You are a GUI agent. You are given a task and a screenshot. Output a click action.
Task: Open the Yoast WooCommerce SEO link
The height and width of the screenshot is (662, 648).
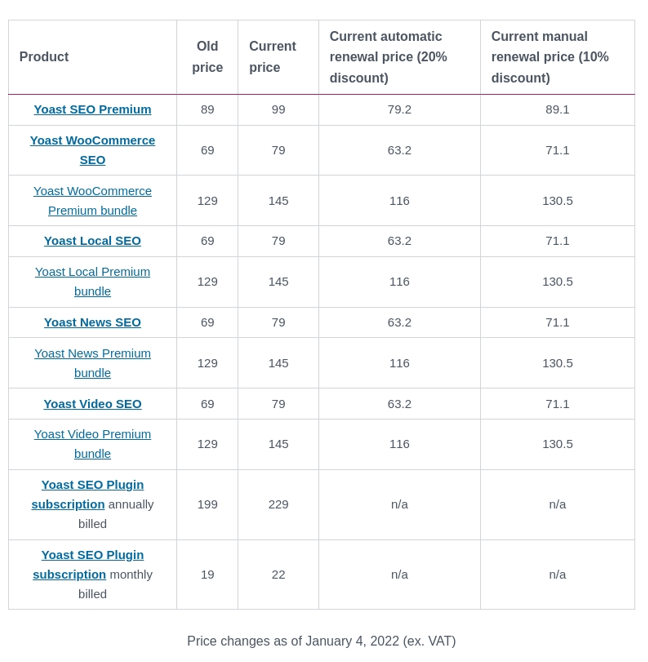click(x=92, y=150)
